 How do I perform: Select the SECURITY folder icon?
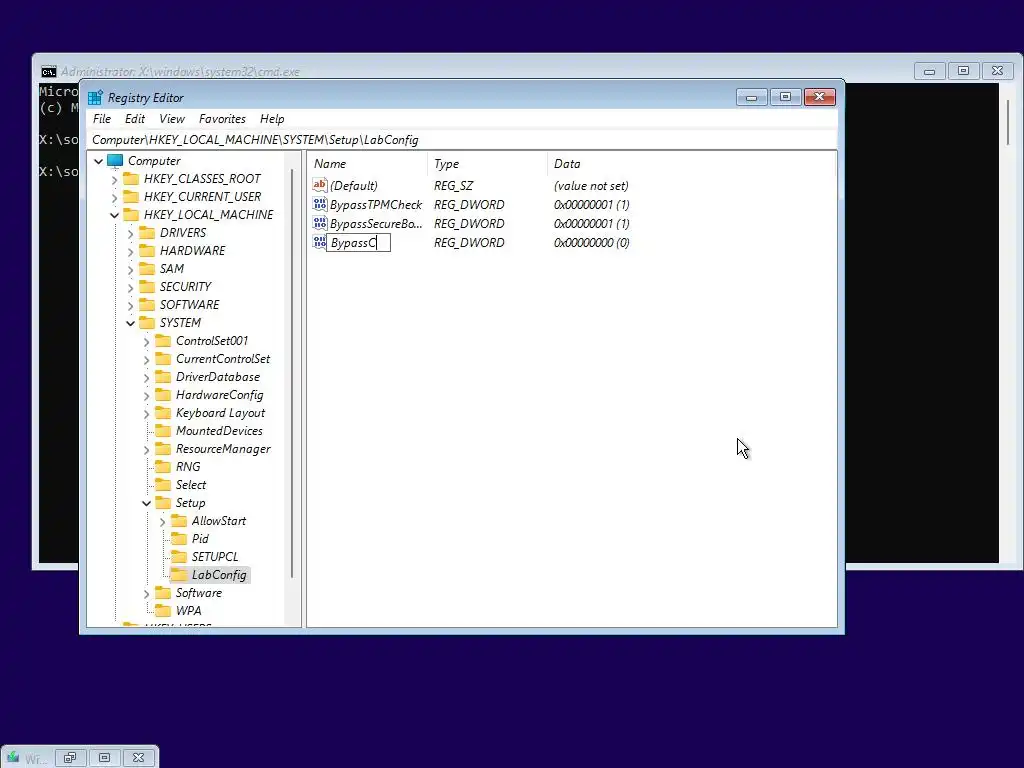click(148, 287)
